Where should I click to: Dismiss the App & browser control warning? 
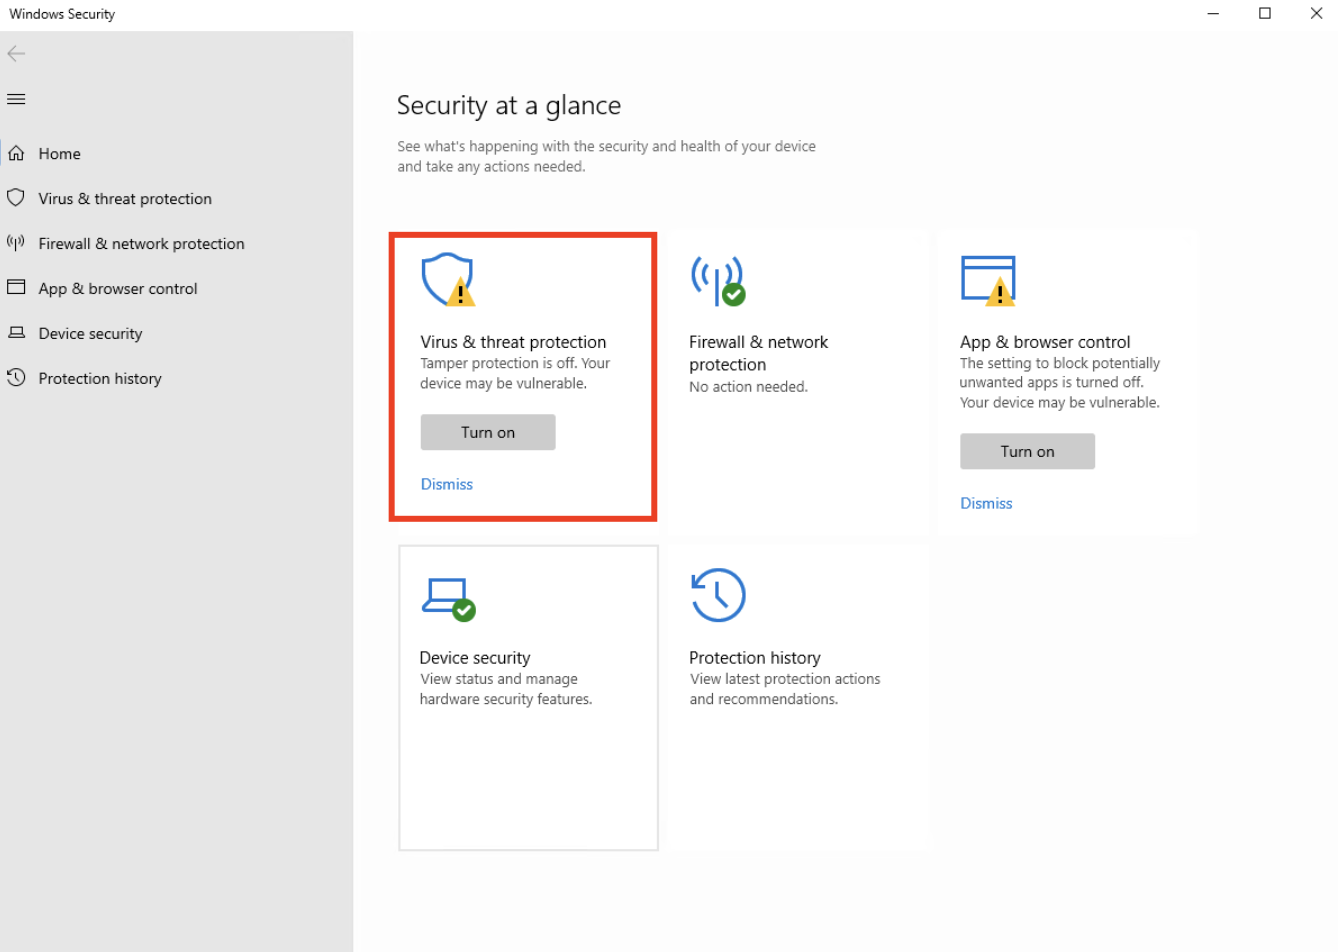point(987,503)
